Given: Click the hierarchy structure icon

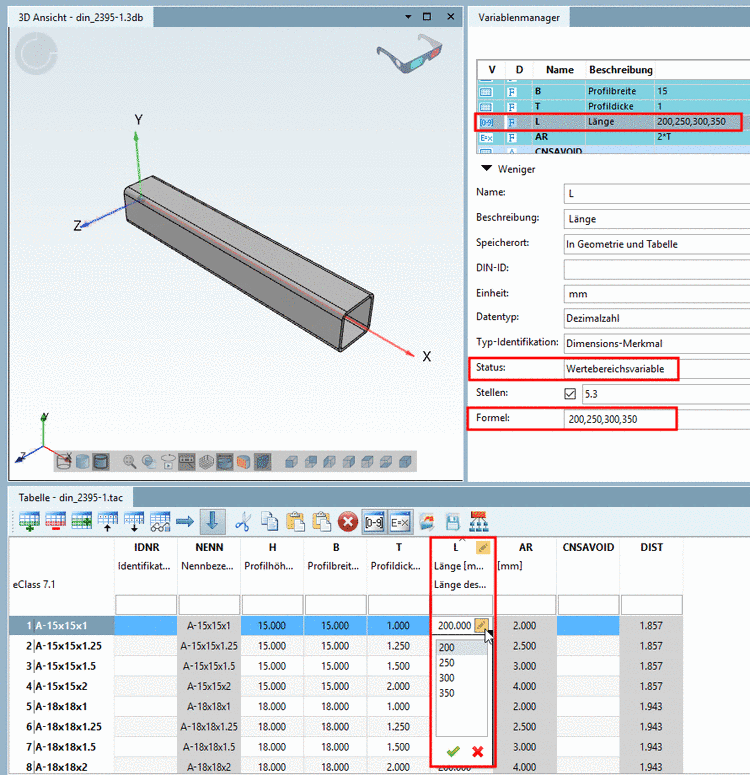Looking at the screenshot, I should pos(479,522).
